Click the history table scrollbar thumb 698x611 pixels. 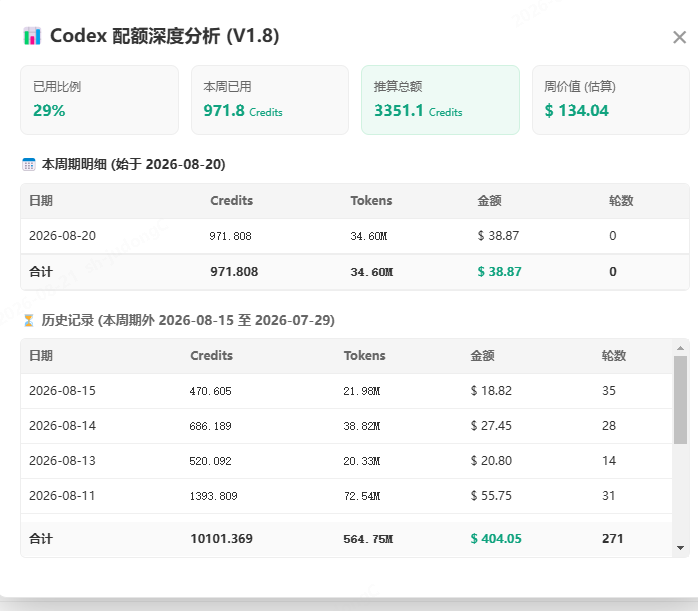point(680,400)
